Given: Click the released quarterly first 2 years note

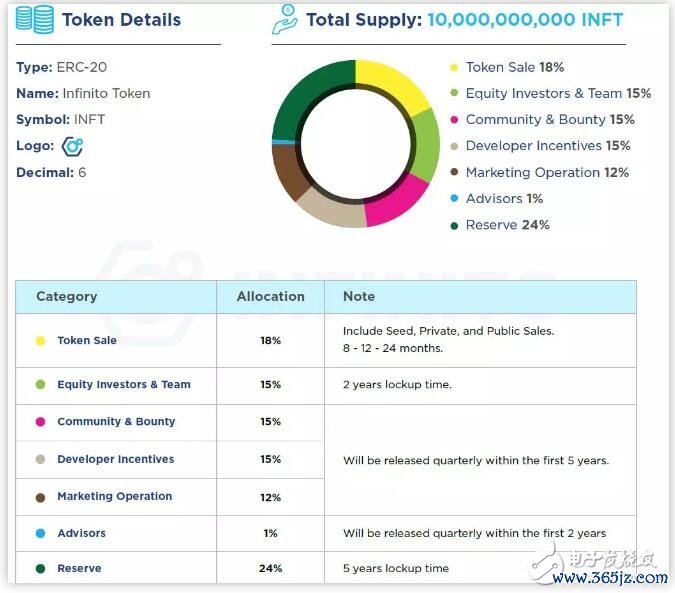Looking at the screenshot, I should click(x=474, y=533).
